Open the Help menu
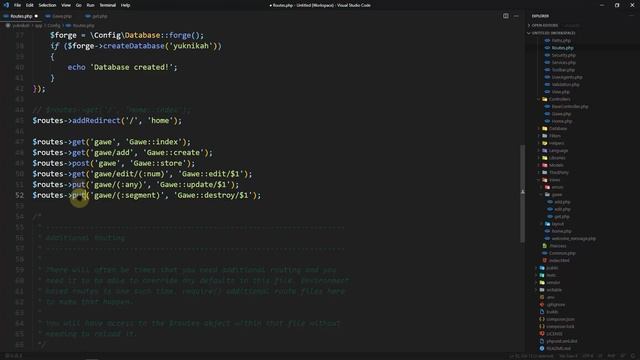This screenshot has width=640, height=360. point(125,5)
